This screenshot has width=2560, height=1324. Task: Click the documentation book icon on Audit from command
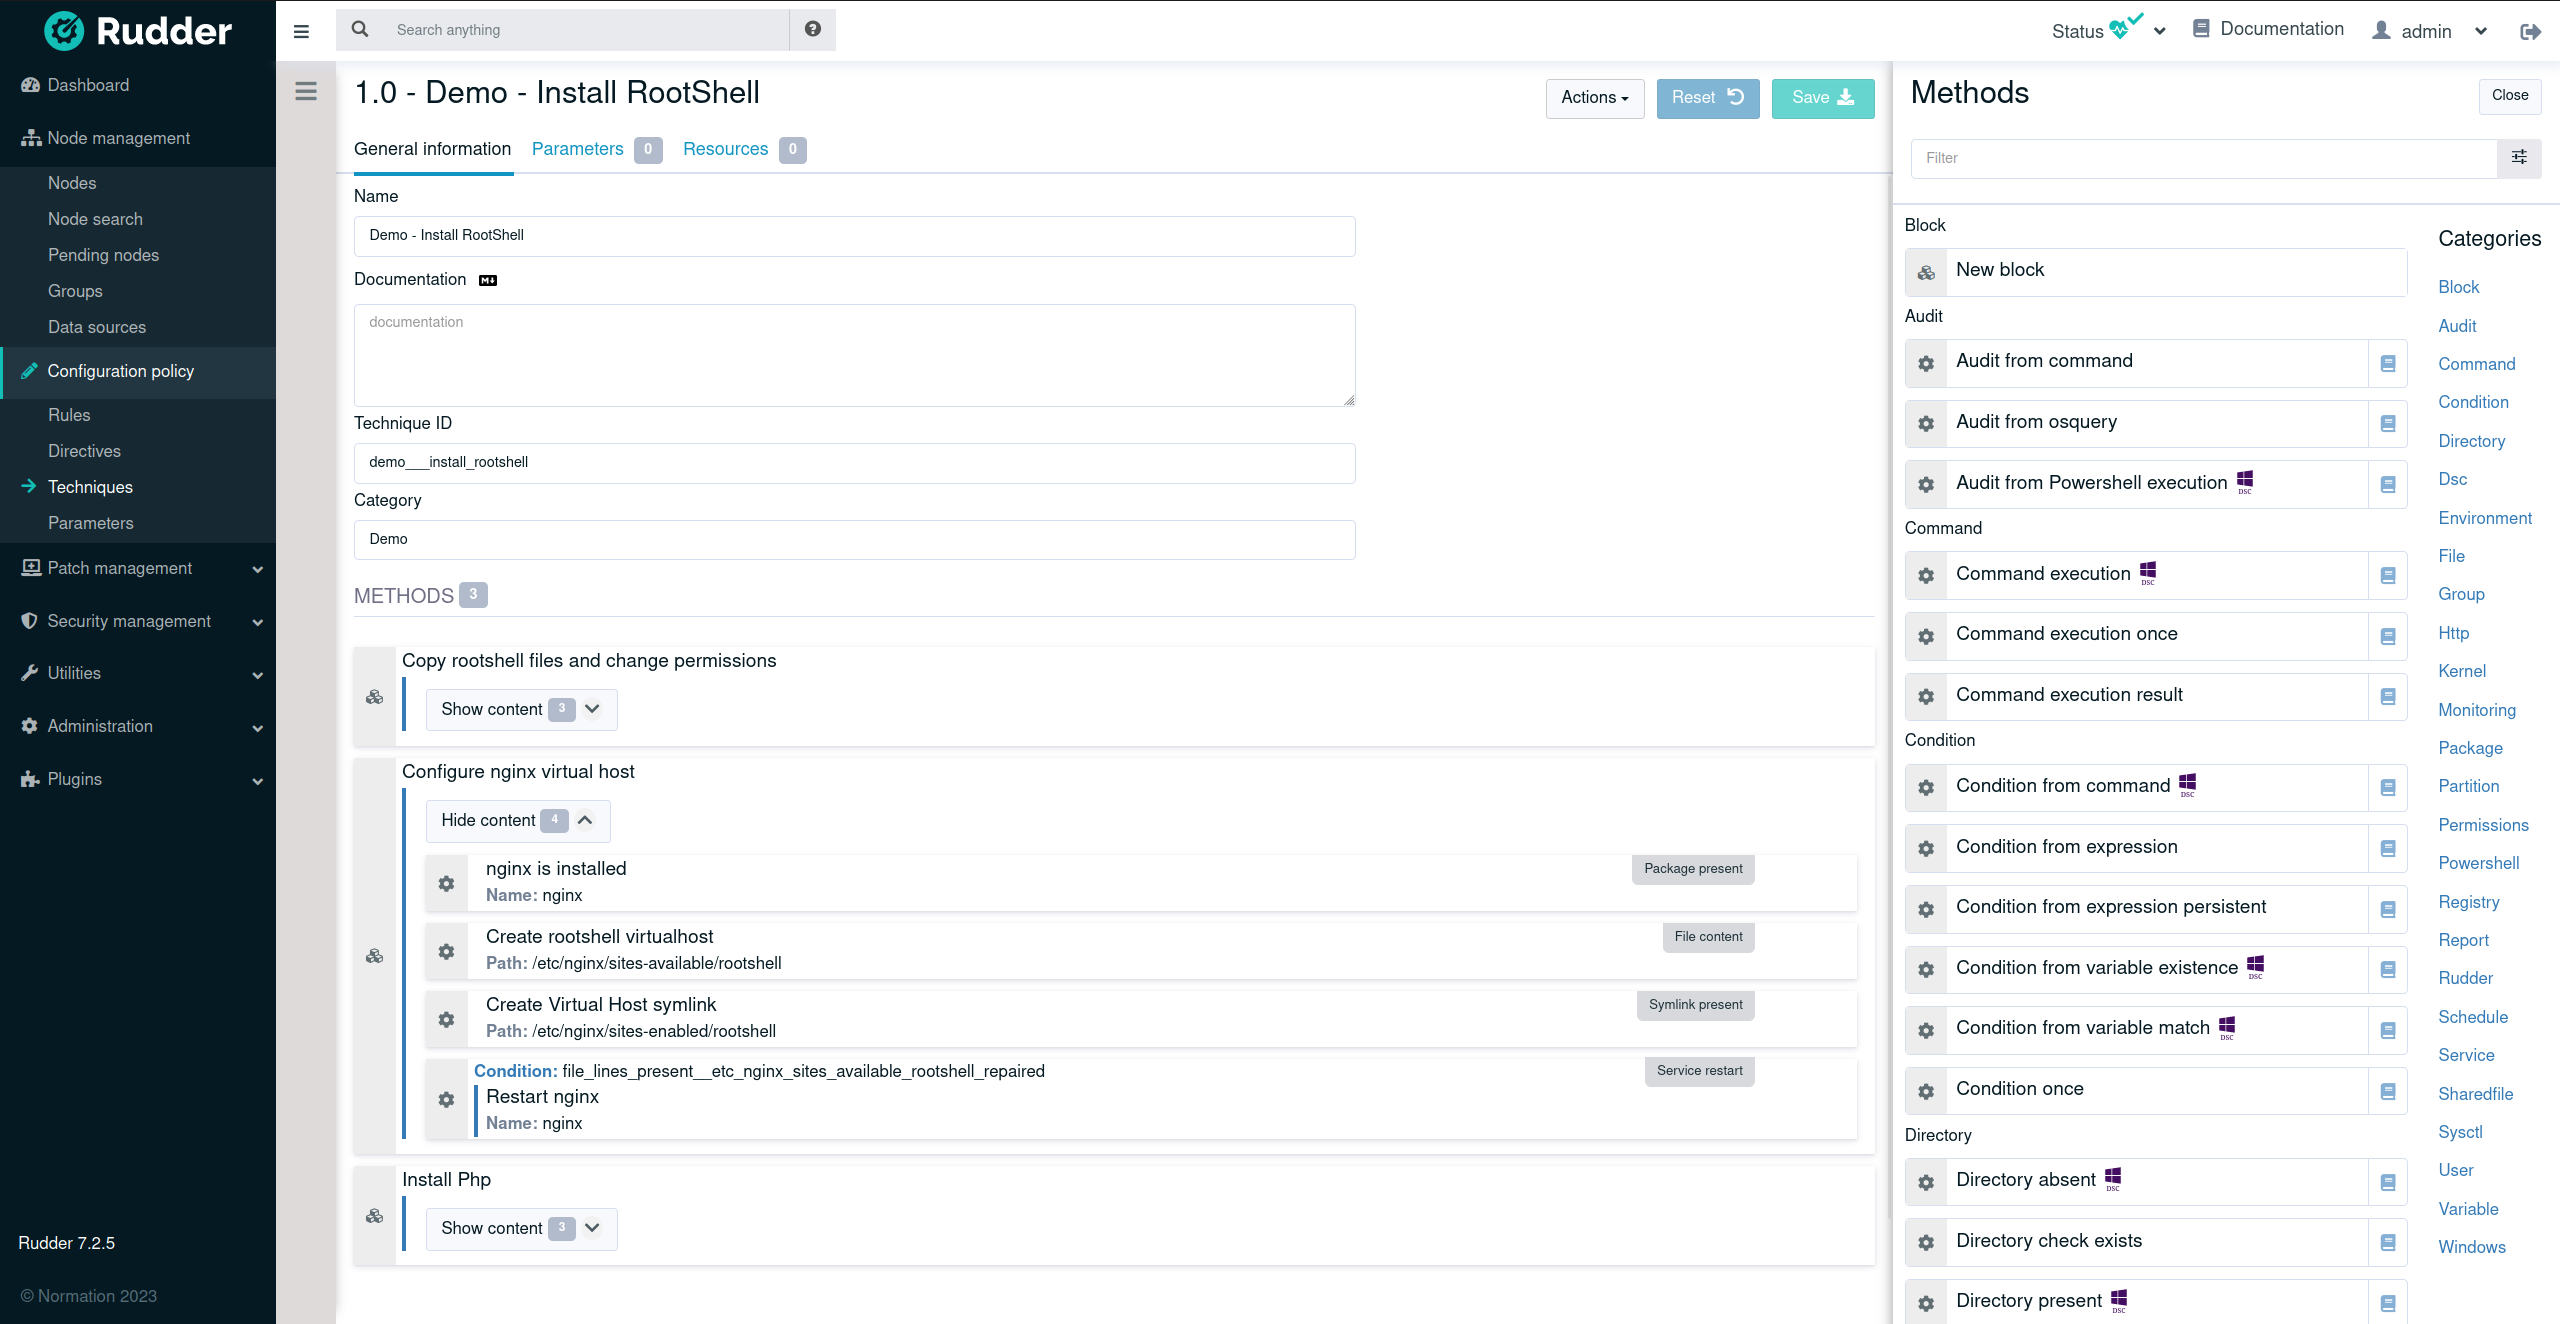pyautogui.click(x=2388, y=363)
